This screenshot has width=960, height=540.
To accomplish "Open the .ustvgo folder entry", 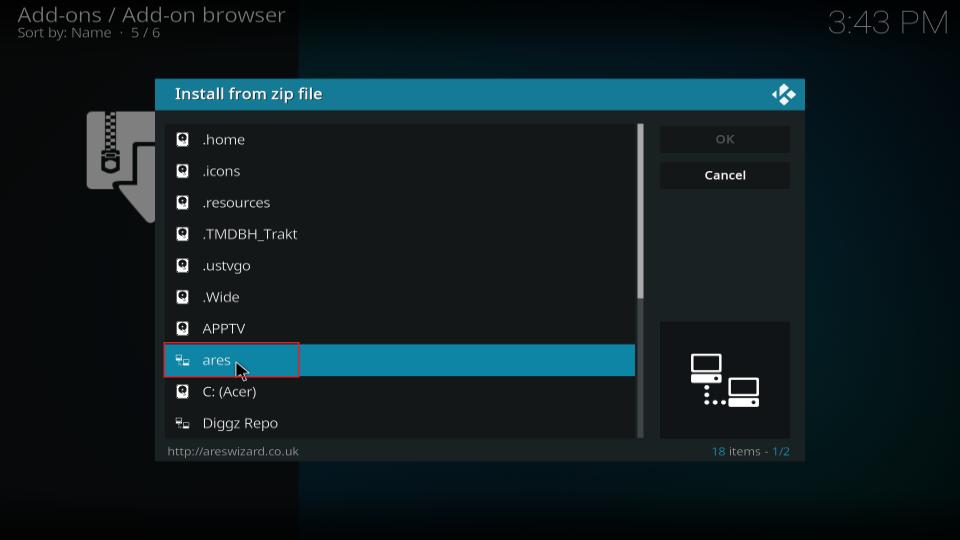I will click(x=400, y=266).
